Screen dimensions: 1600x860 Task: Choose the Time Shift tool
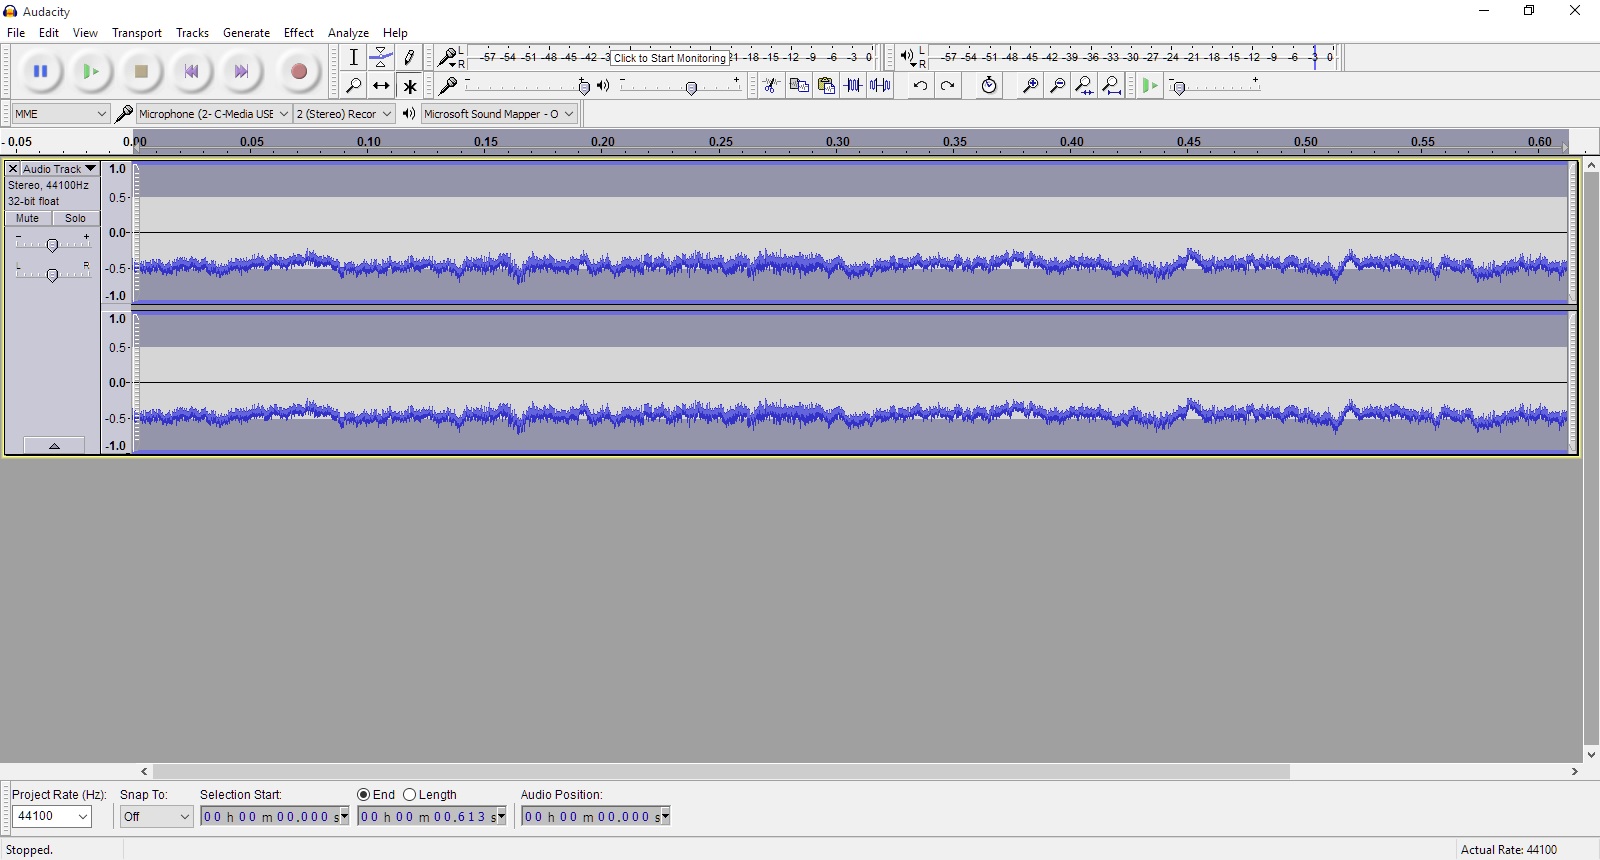[x=381, y=86]
